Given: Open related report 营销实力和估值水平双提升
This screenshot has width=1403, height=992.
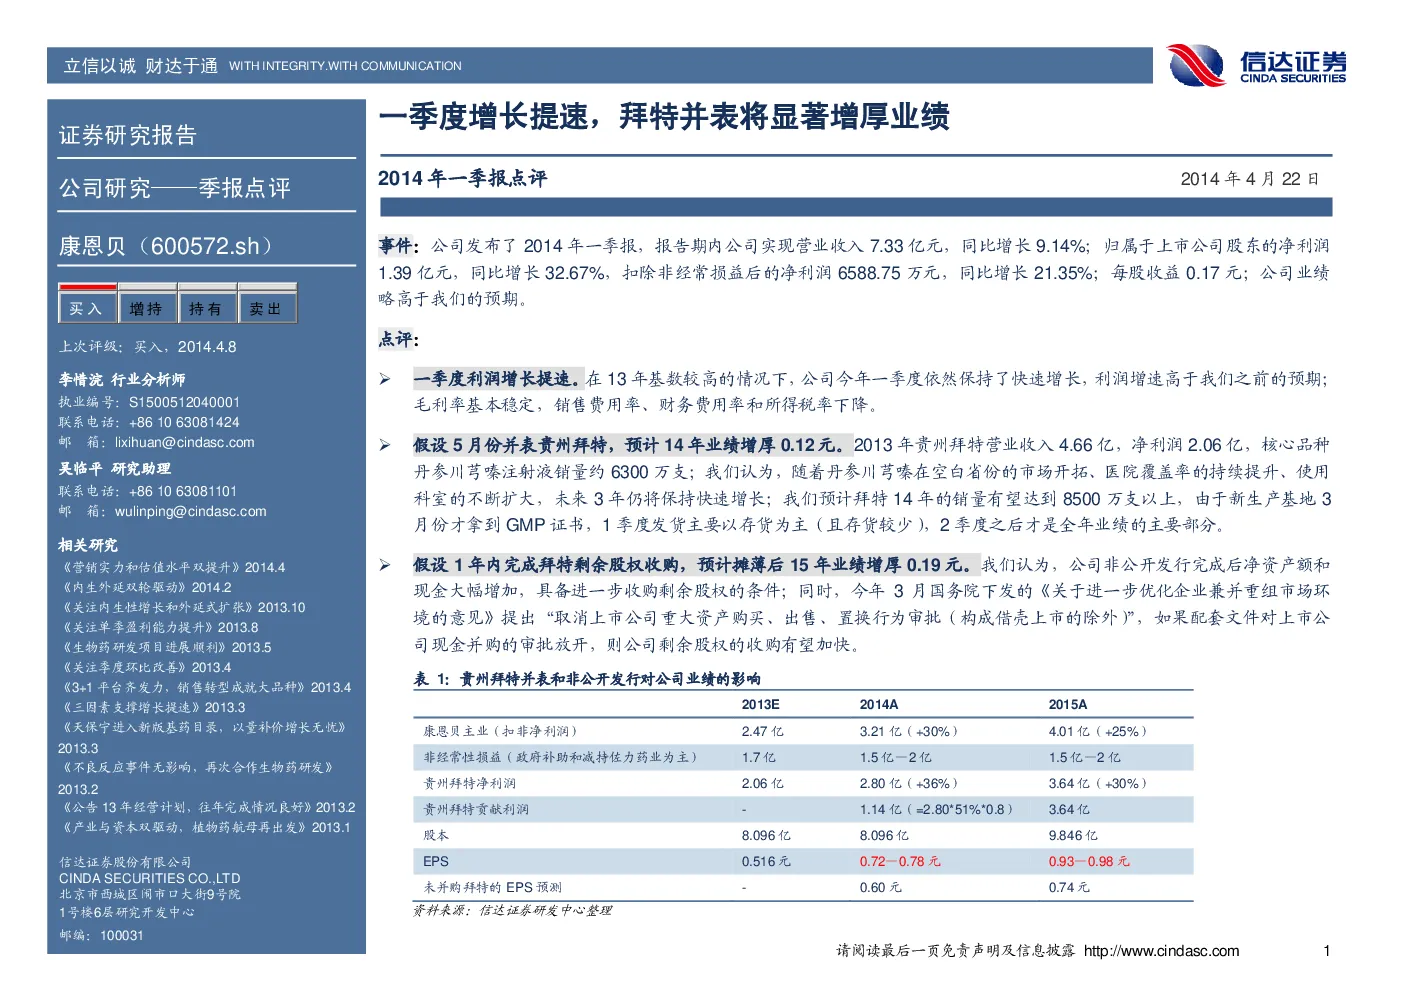Looking at the screenshot, I should (172, 567).
